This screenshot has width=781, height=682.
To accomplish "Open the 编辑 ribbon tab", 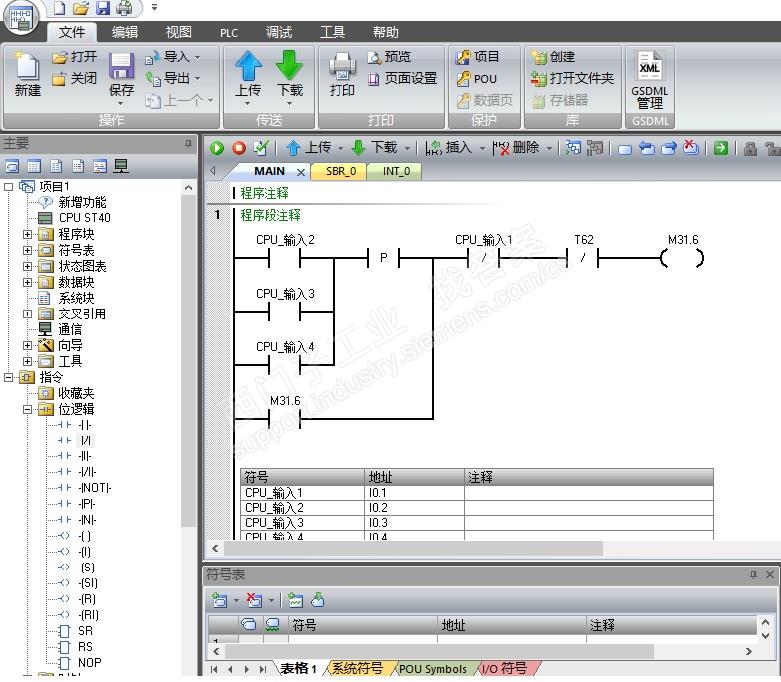I will (x=125, y=32).
